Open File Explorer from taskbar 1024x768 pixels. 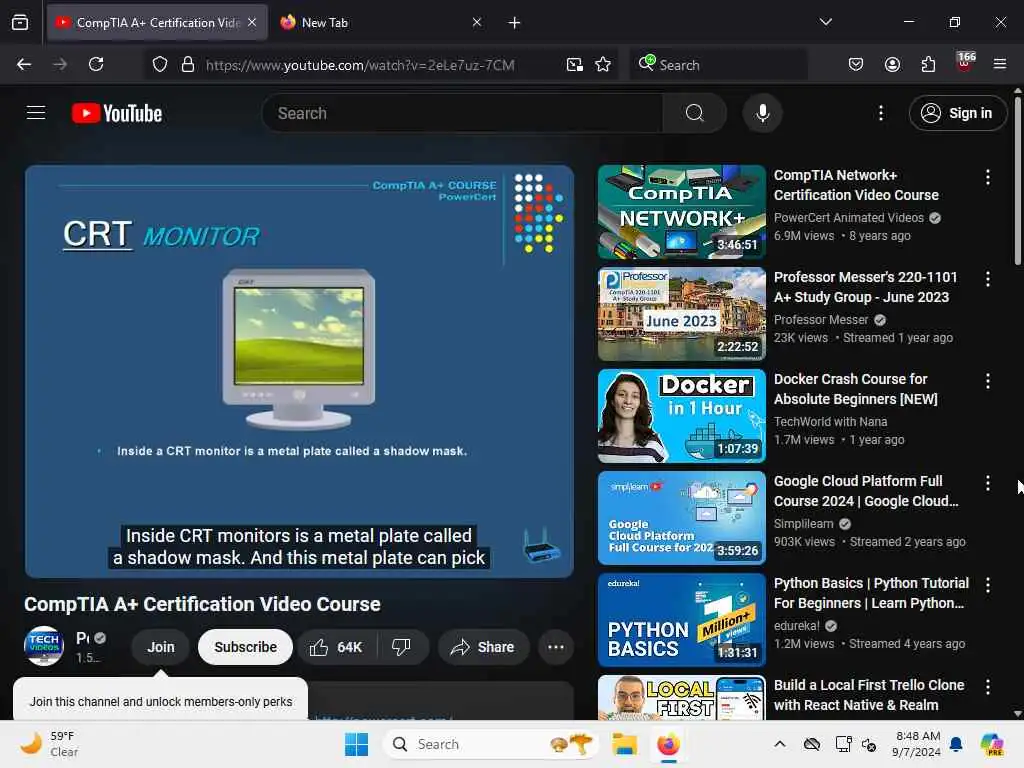624,744
